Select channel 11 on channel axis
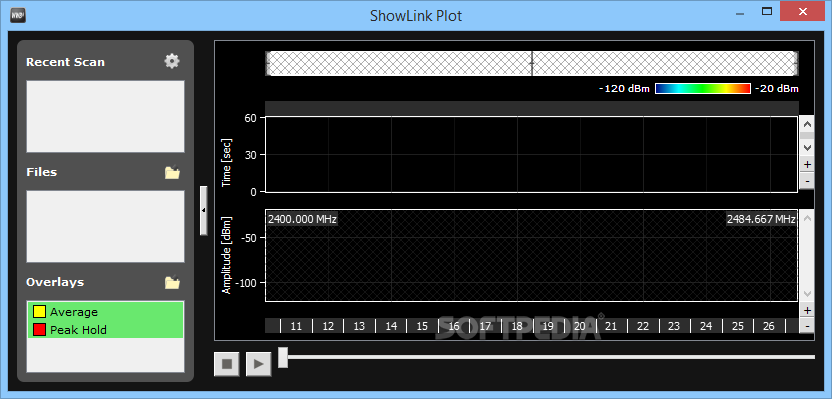This screenshot has width=832, height=399. pyautogui.click(x=297, y=326)
